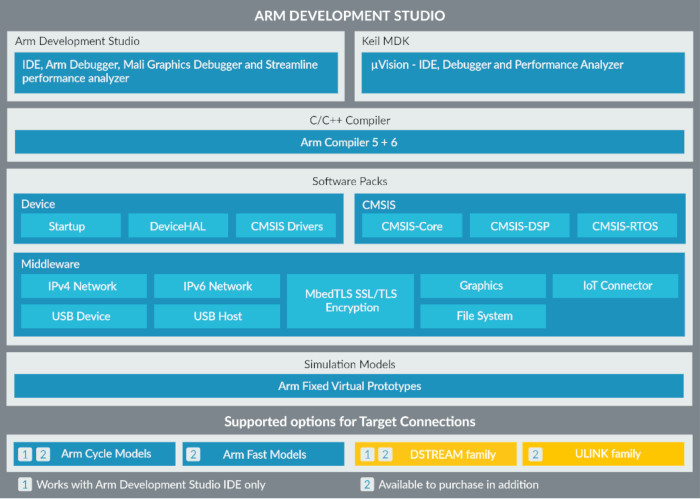Click badge 1 on DSTREAM family
The width and height of the screenshot is (700, 499).
367,454
